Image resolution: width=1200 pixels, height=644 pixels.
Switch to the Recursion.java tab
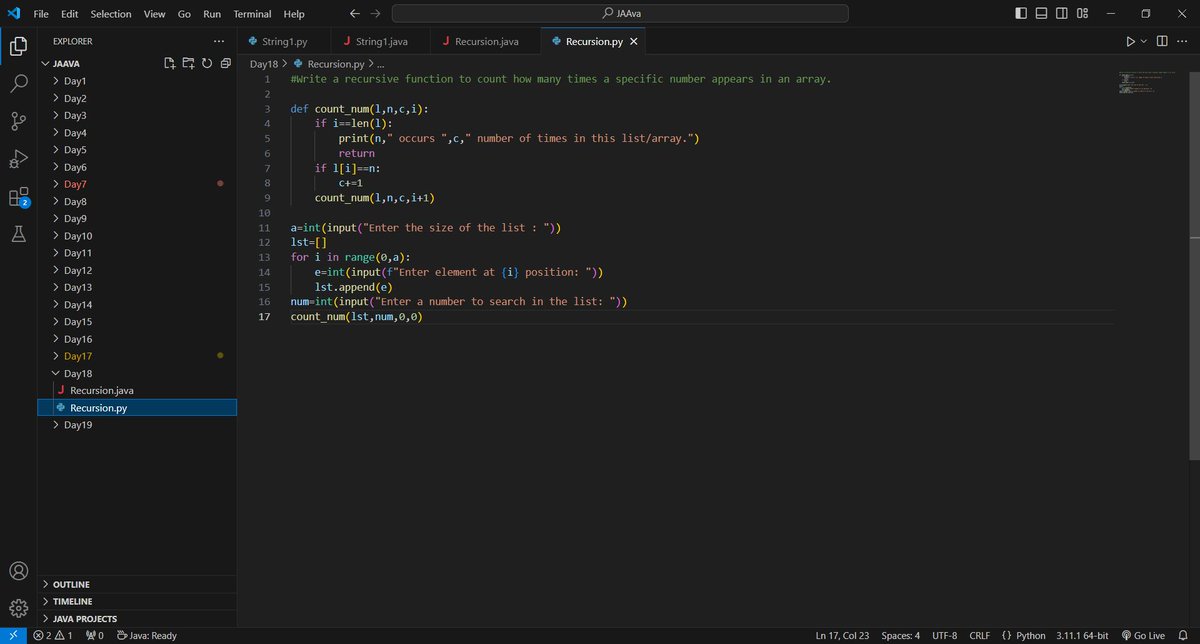click(486, 42)
